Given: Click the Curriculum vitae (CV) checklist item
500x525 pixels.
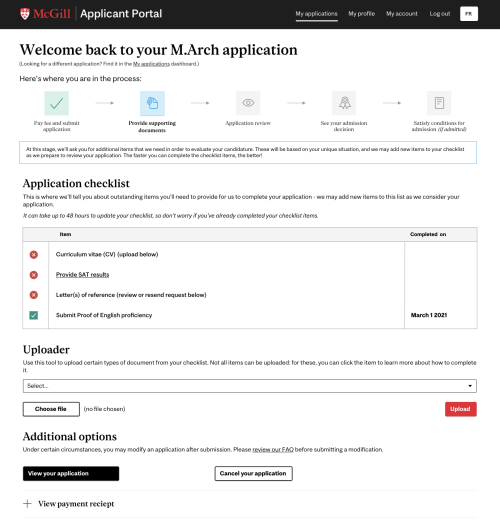Looking at the screenshot, I should click(107, 254).
